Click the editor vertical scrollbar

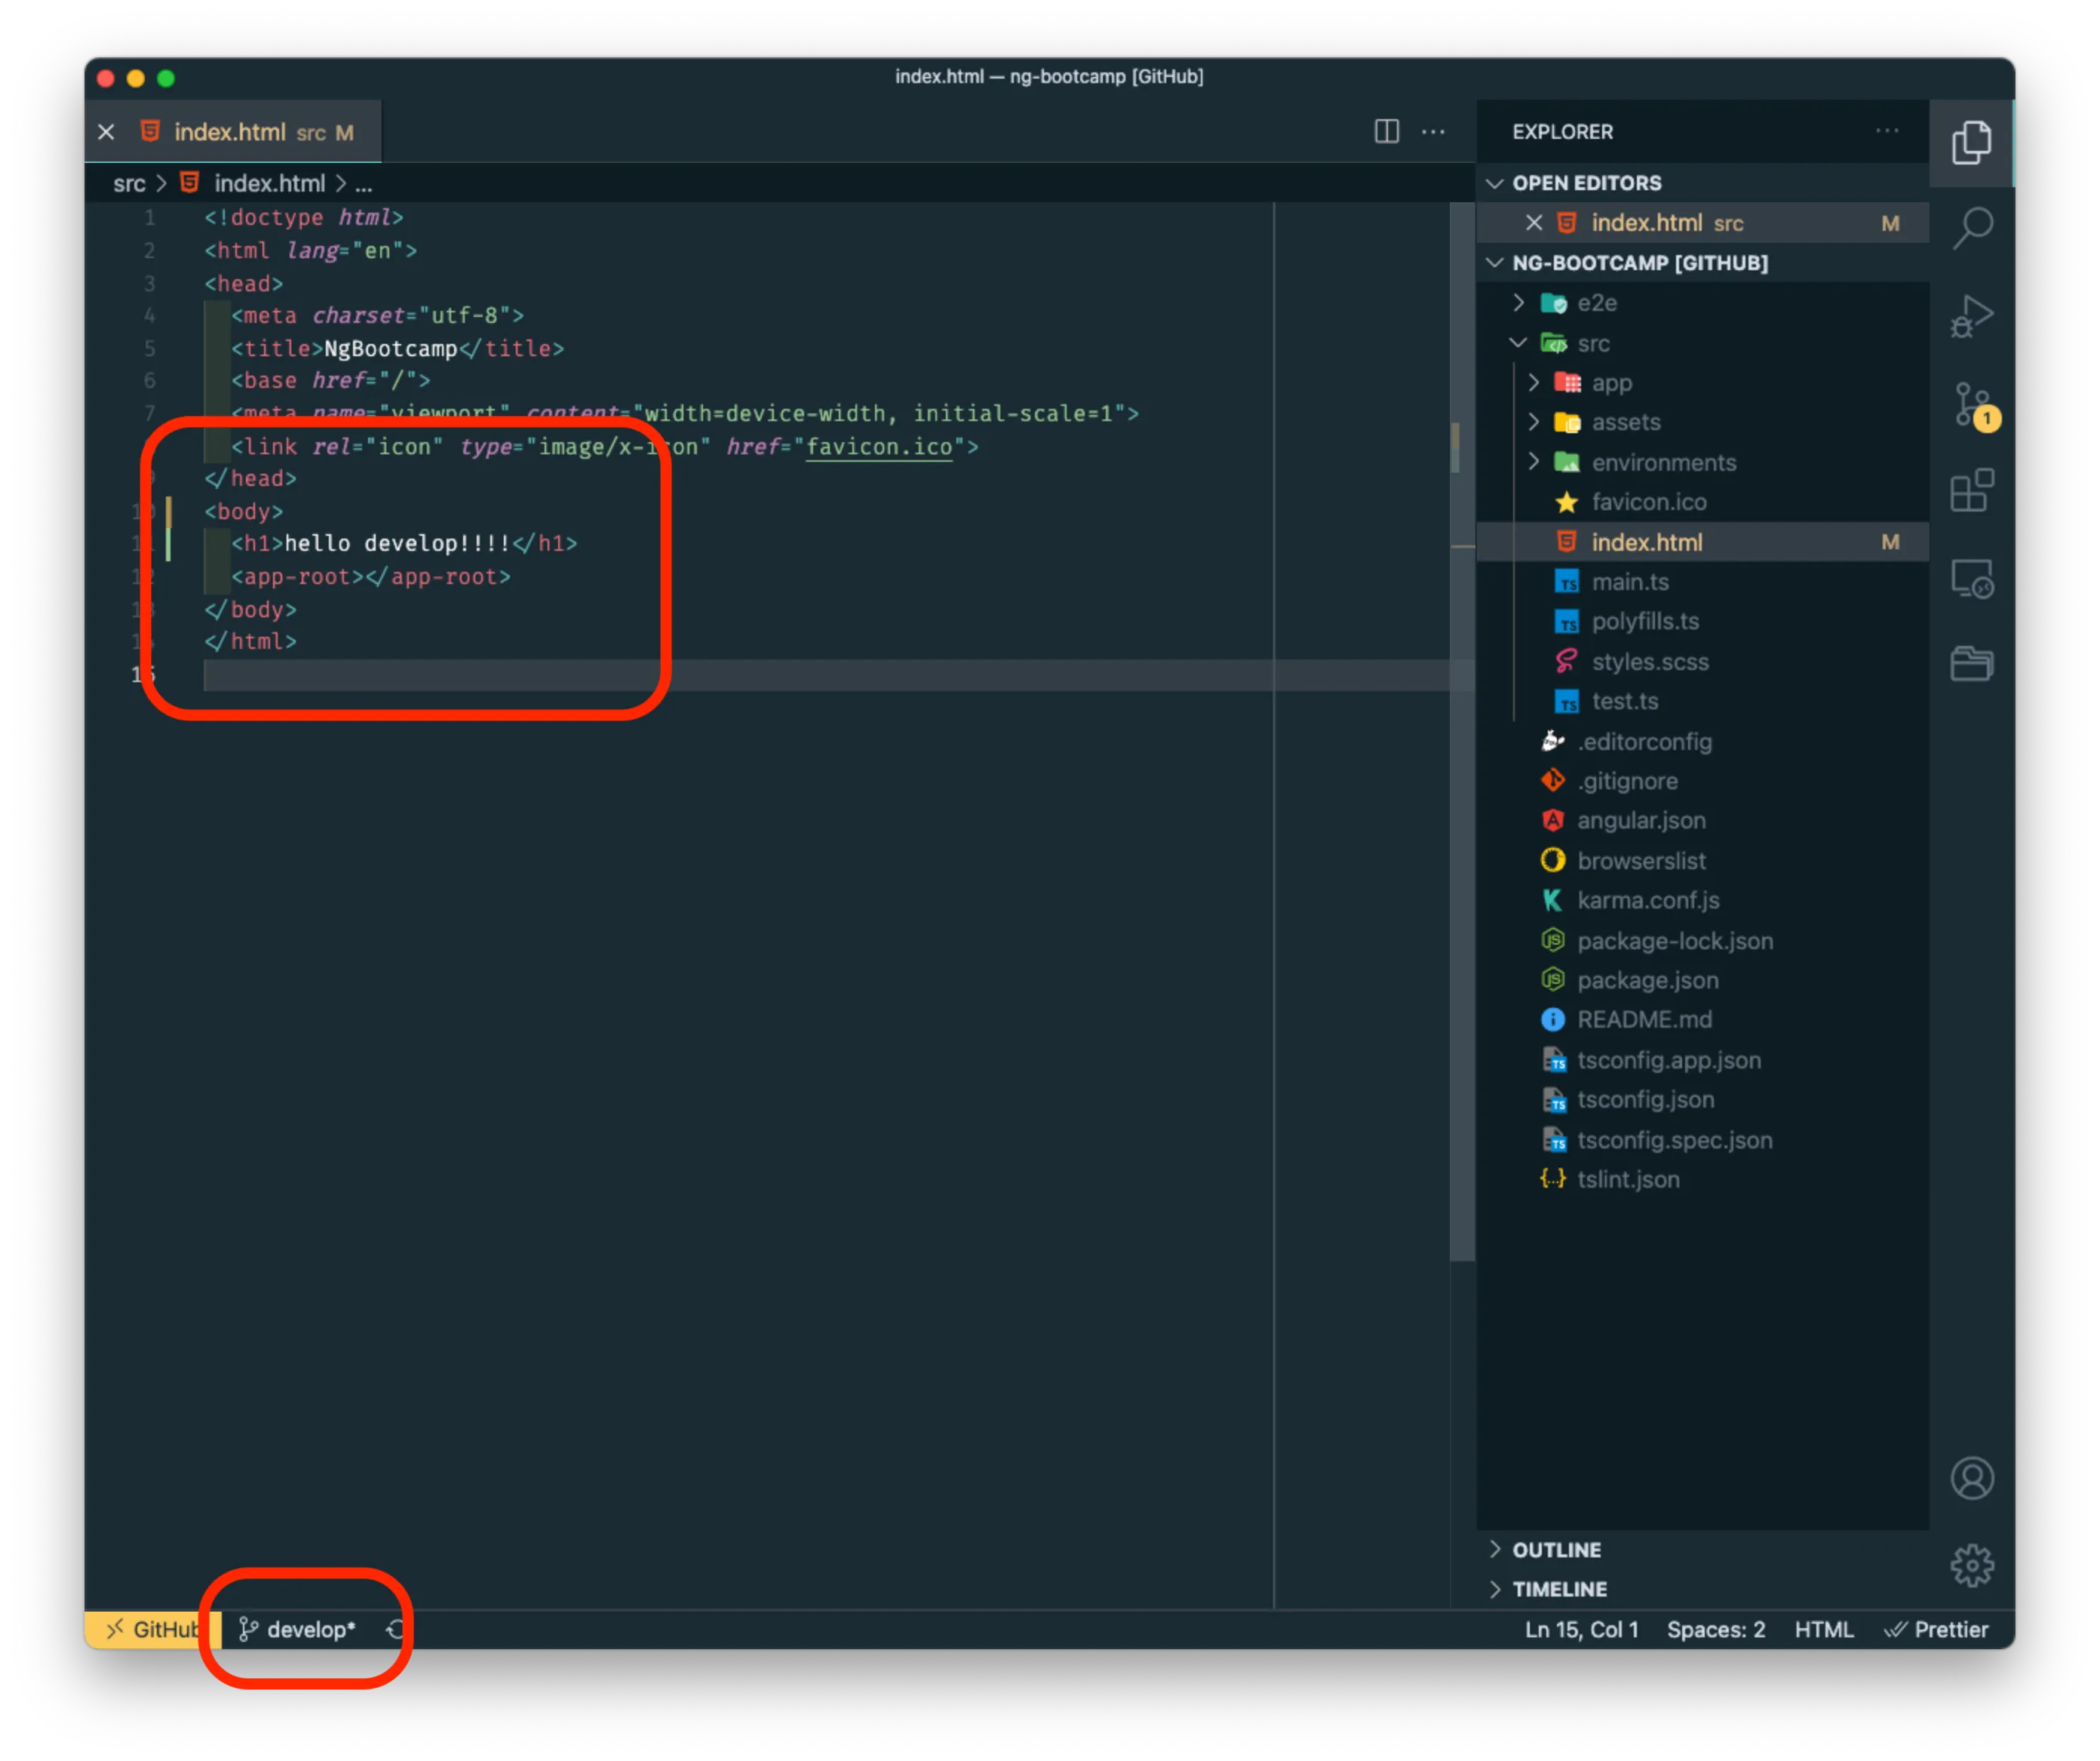1462,732
